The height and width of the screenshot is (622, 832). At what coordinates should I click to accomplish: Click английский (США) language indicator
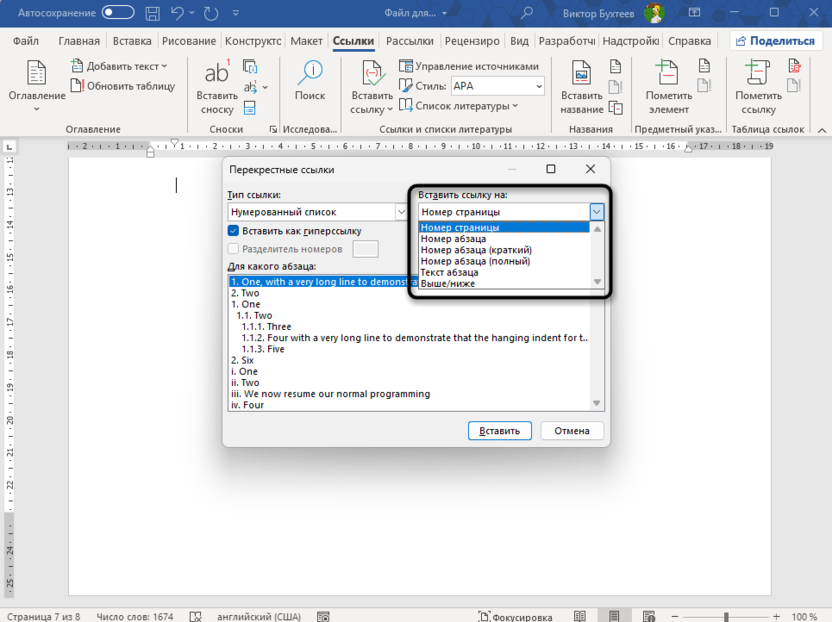tap(258, 617)
